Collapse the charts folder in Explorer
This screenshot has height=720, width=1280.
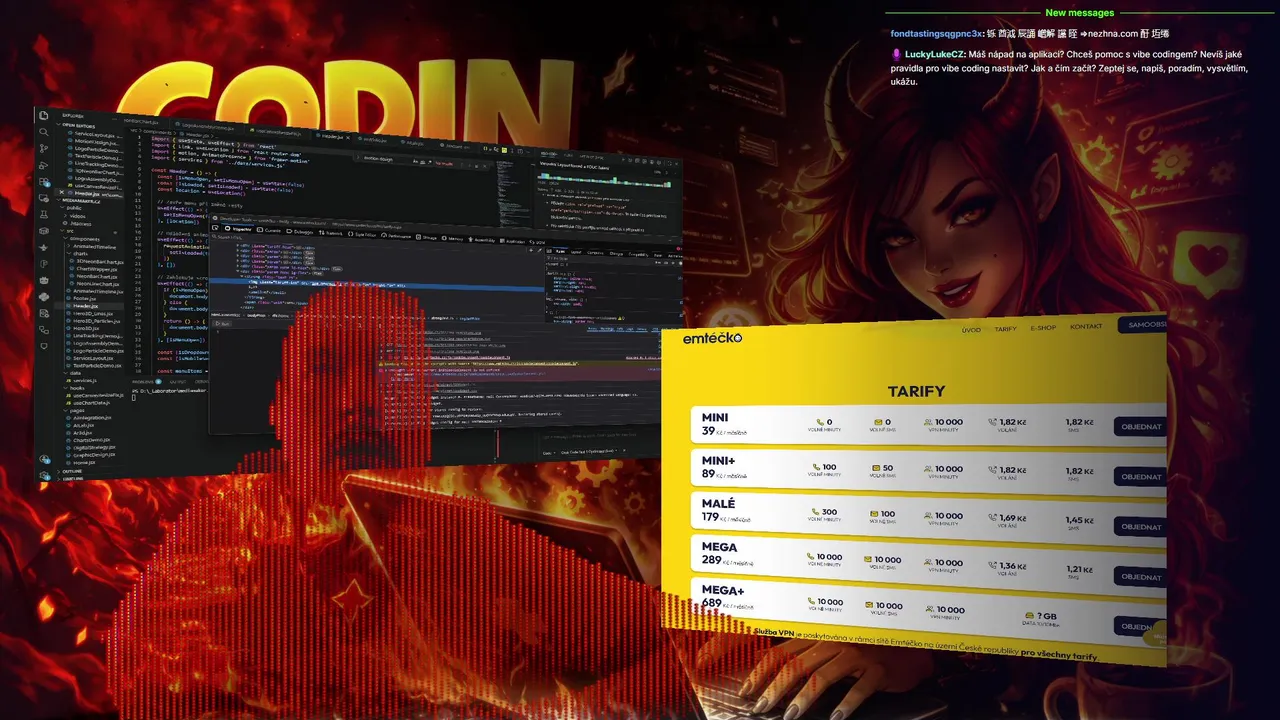tap(80, 253)
